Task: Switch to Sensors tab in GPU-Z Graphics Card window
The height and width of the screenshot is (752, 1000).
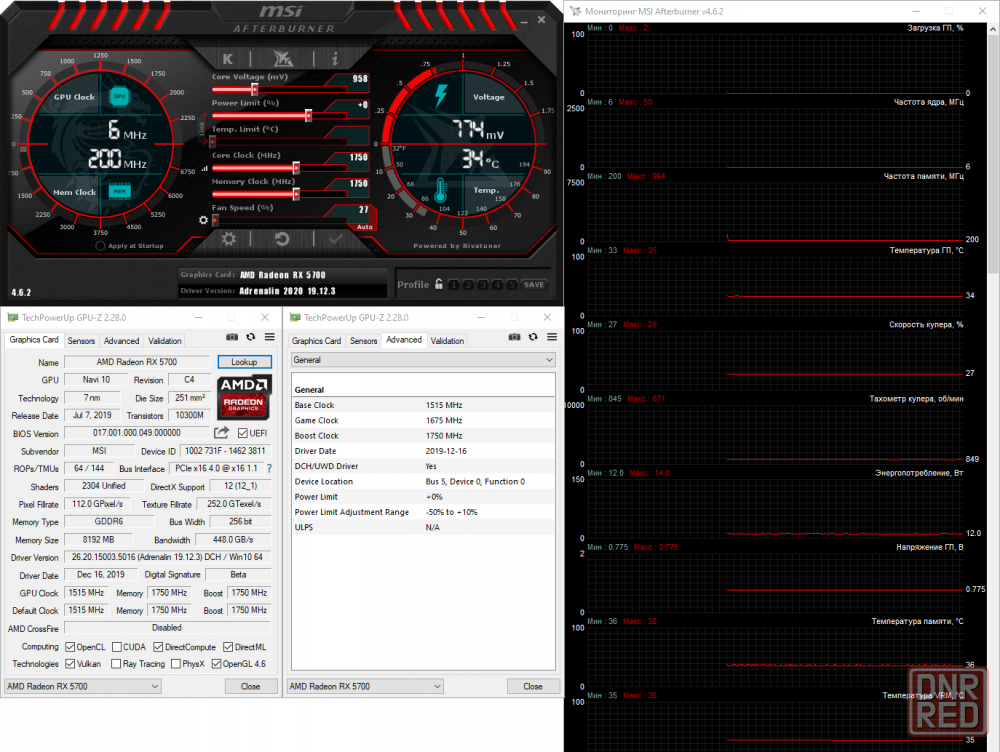Action: click(81, 341)
